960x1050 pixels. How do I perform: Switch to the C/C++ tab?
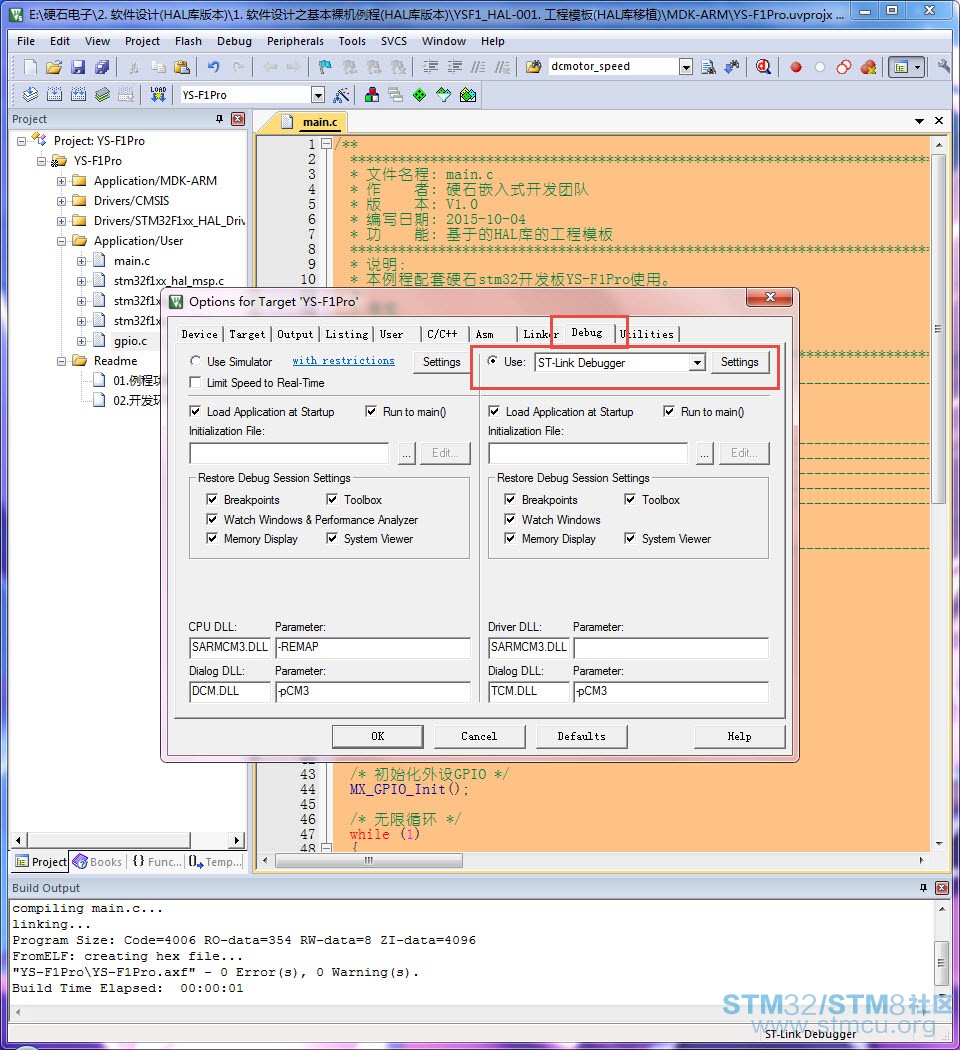442,334
